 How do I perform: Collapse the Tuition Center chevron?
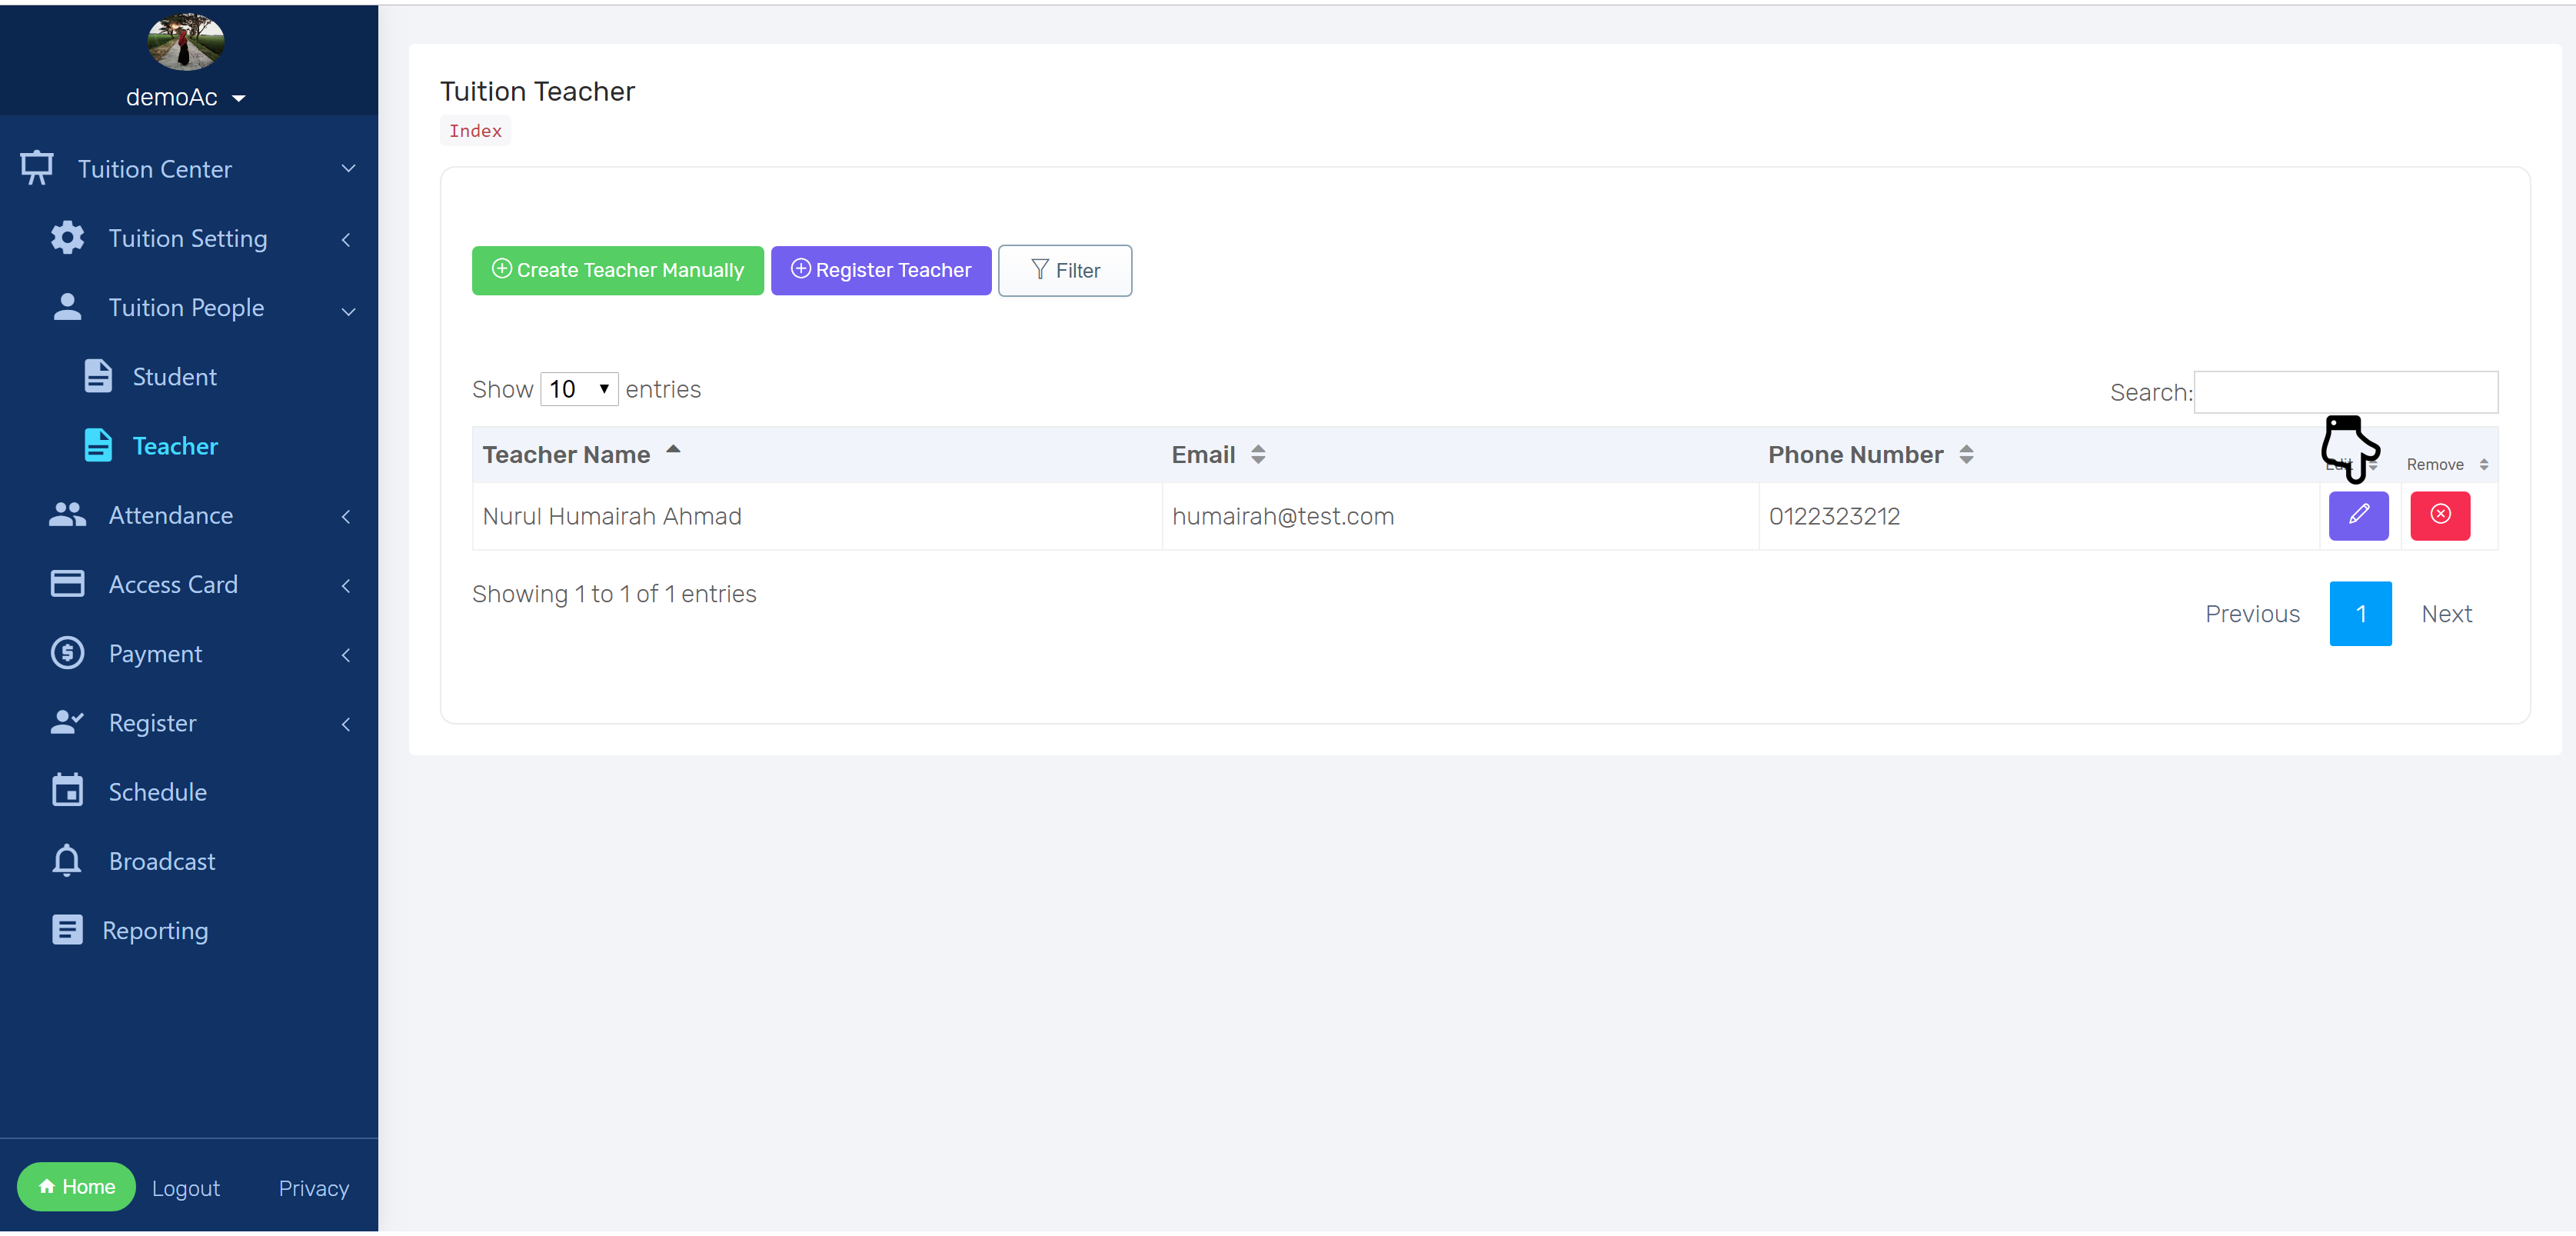tap(348, 169)
